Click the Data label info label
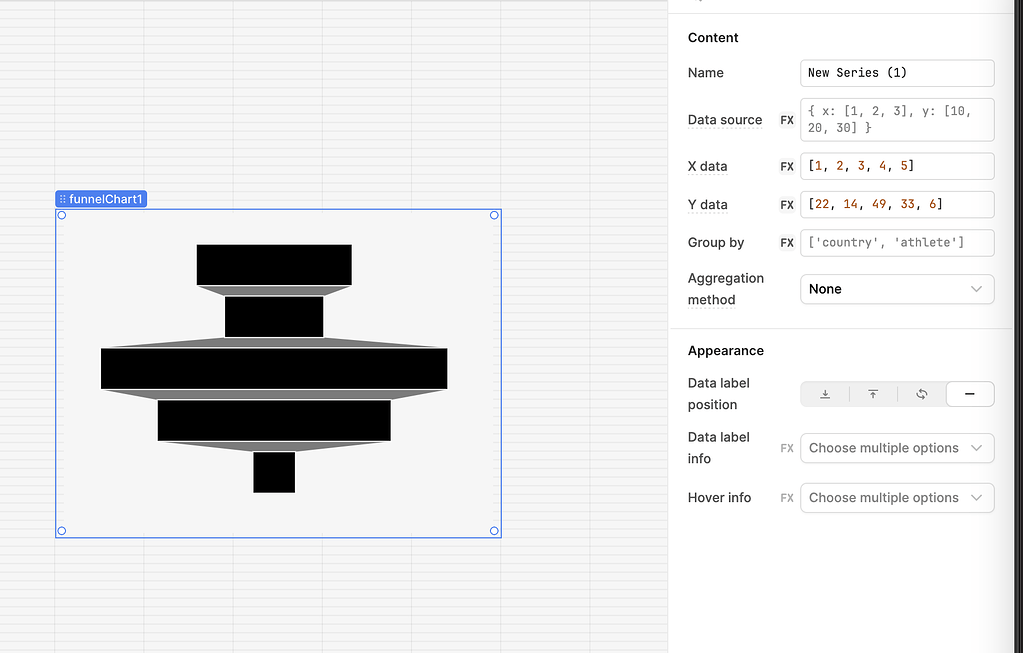The width and height of the screenshot is (1023, 653). click(x=718, y=448)
